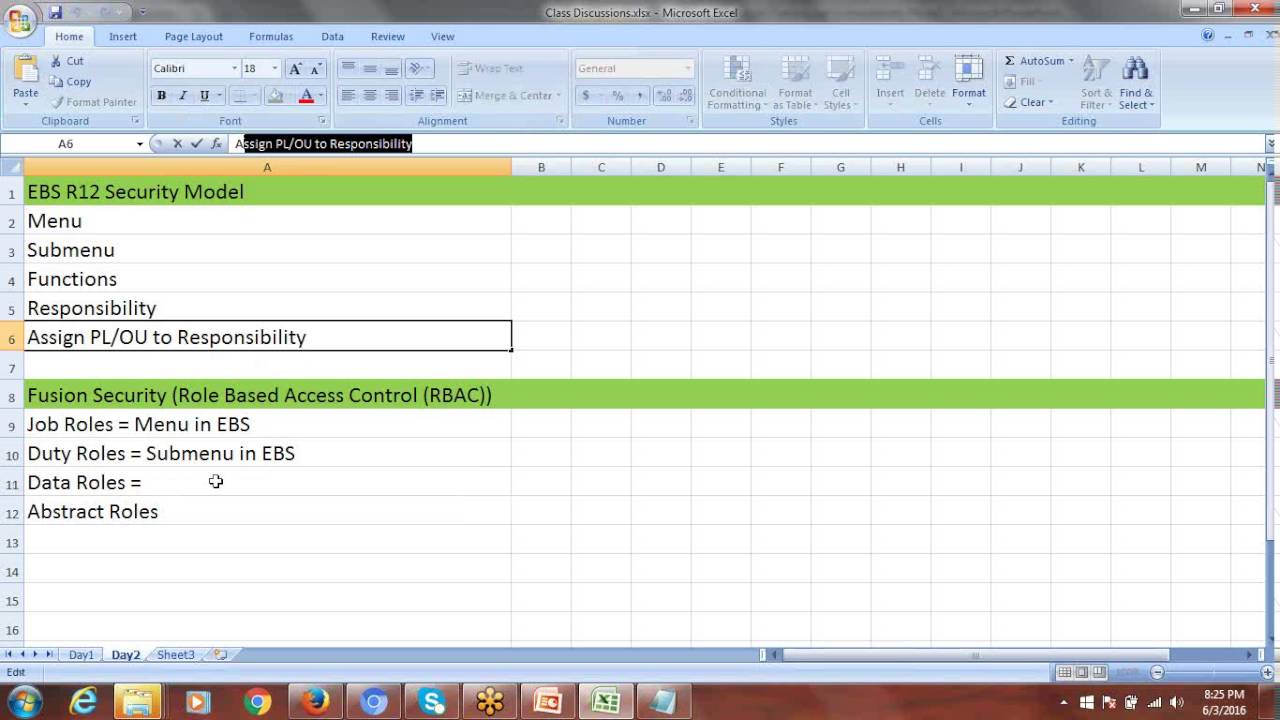Toggle Italic formatting
Screen dimensions: 1280x720
coord(183,96)
